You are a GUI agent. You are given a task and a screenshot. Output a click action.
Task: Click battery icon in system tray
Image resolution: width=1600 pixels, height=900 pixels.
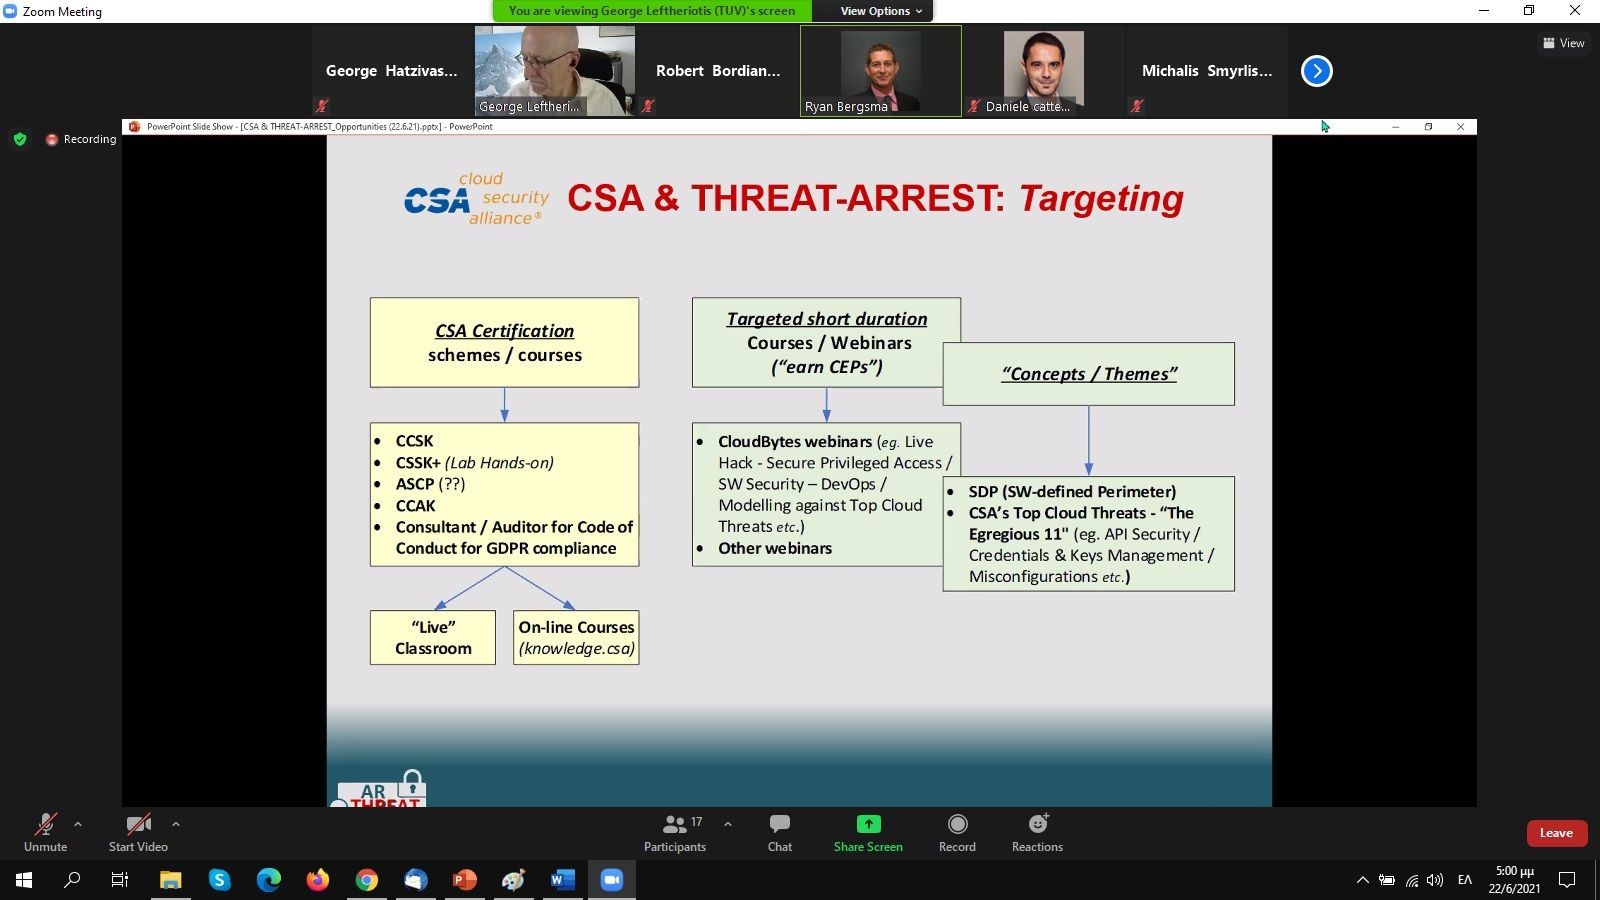(x=1387, y=880)
